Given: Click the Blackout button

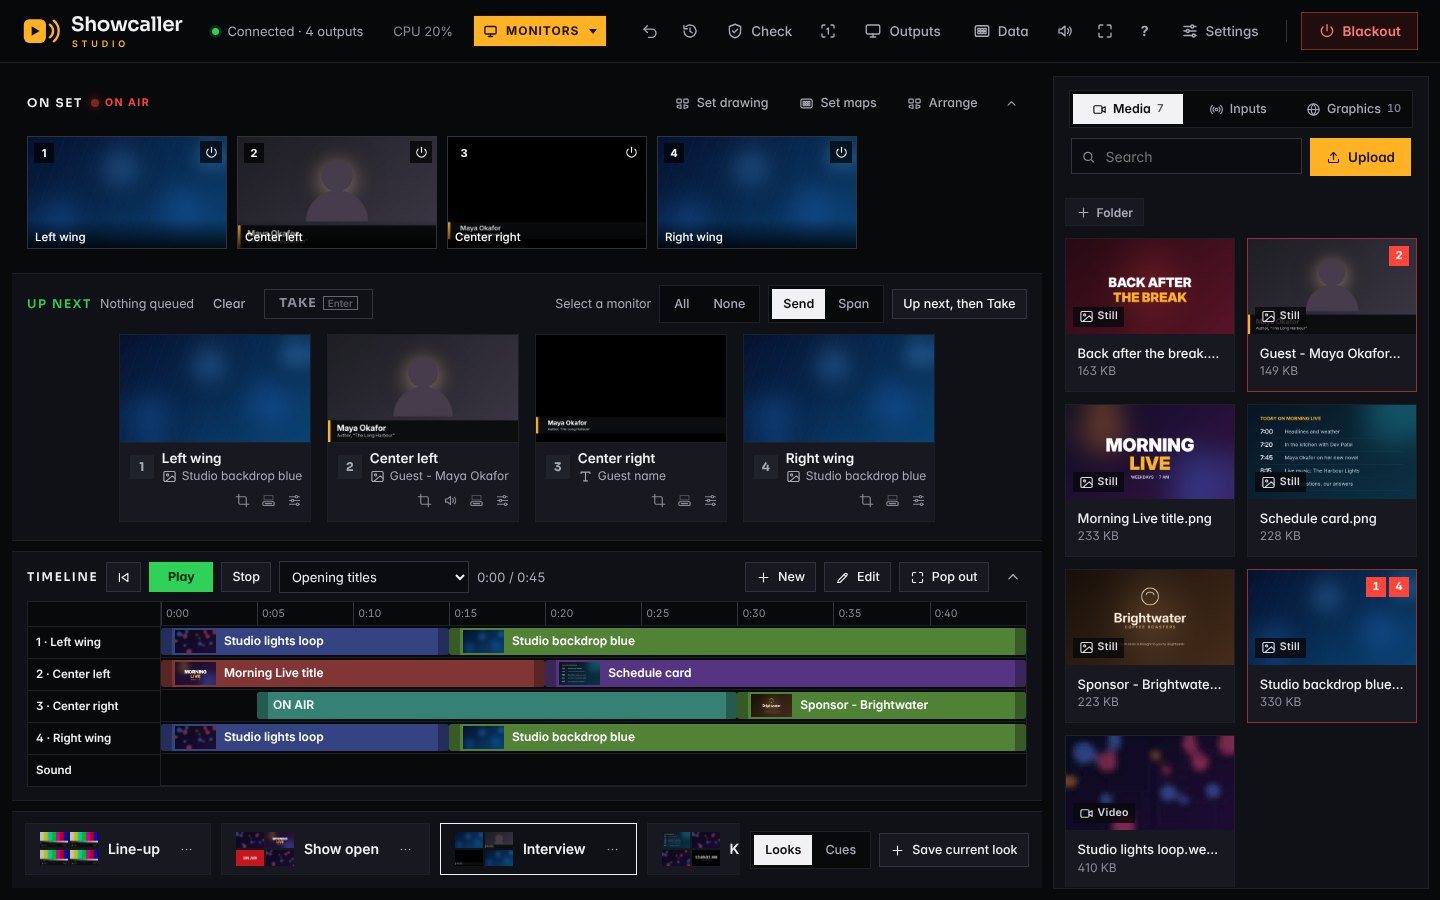Looking at the screenshot, I should (1359, 31).
